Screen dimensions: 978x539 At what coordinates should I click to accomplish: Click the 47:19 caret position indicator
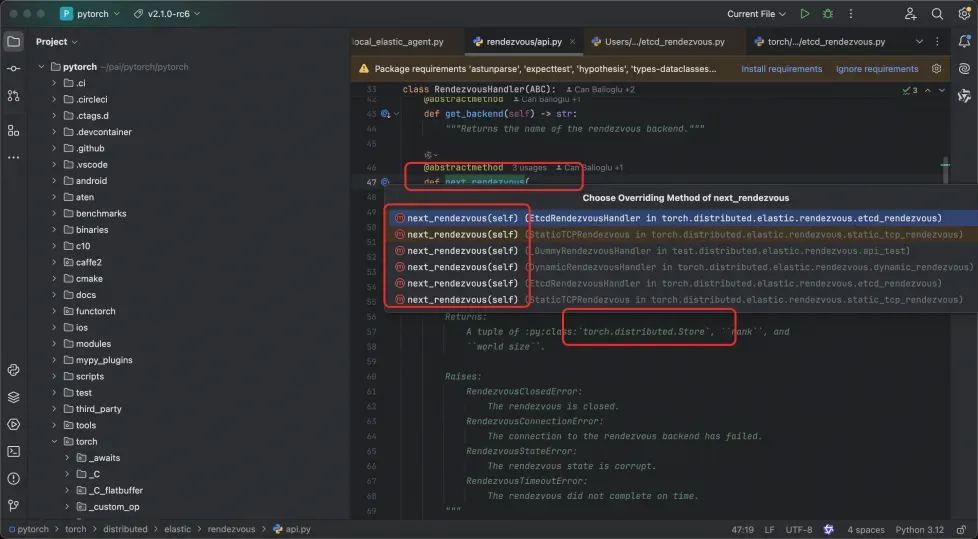[742, 530]
